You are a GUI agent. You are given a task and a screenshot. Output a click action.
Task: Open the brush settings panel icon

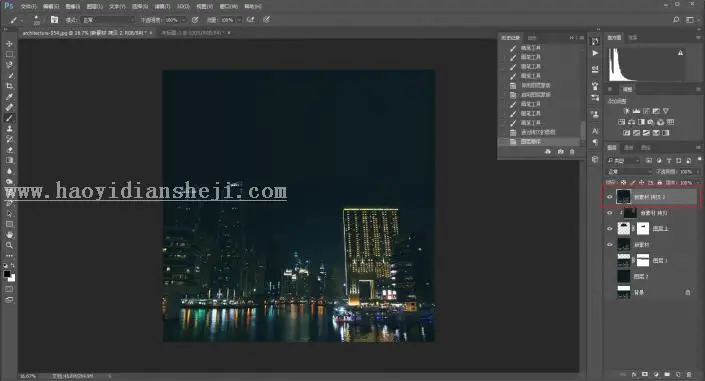[x=54, y=20]
